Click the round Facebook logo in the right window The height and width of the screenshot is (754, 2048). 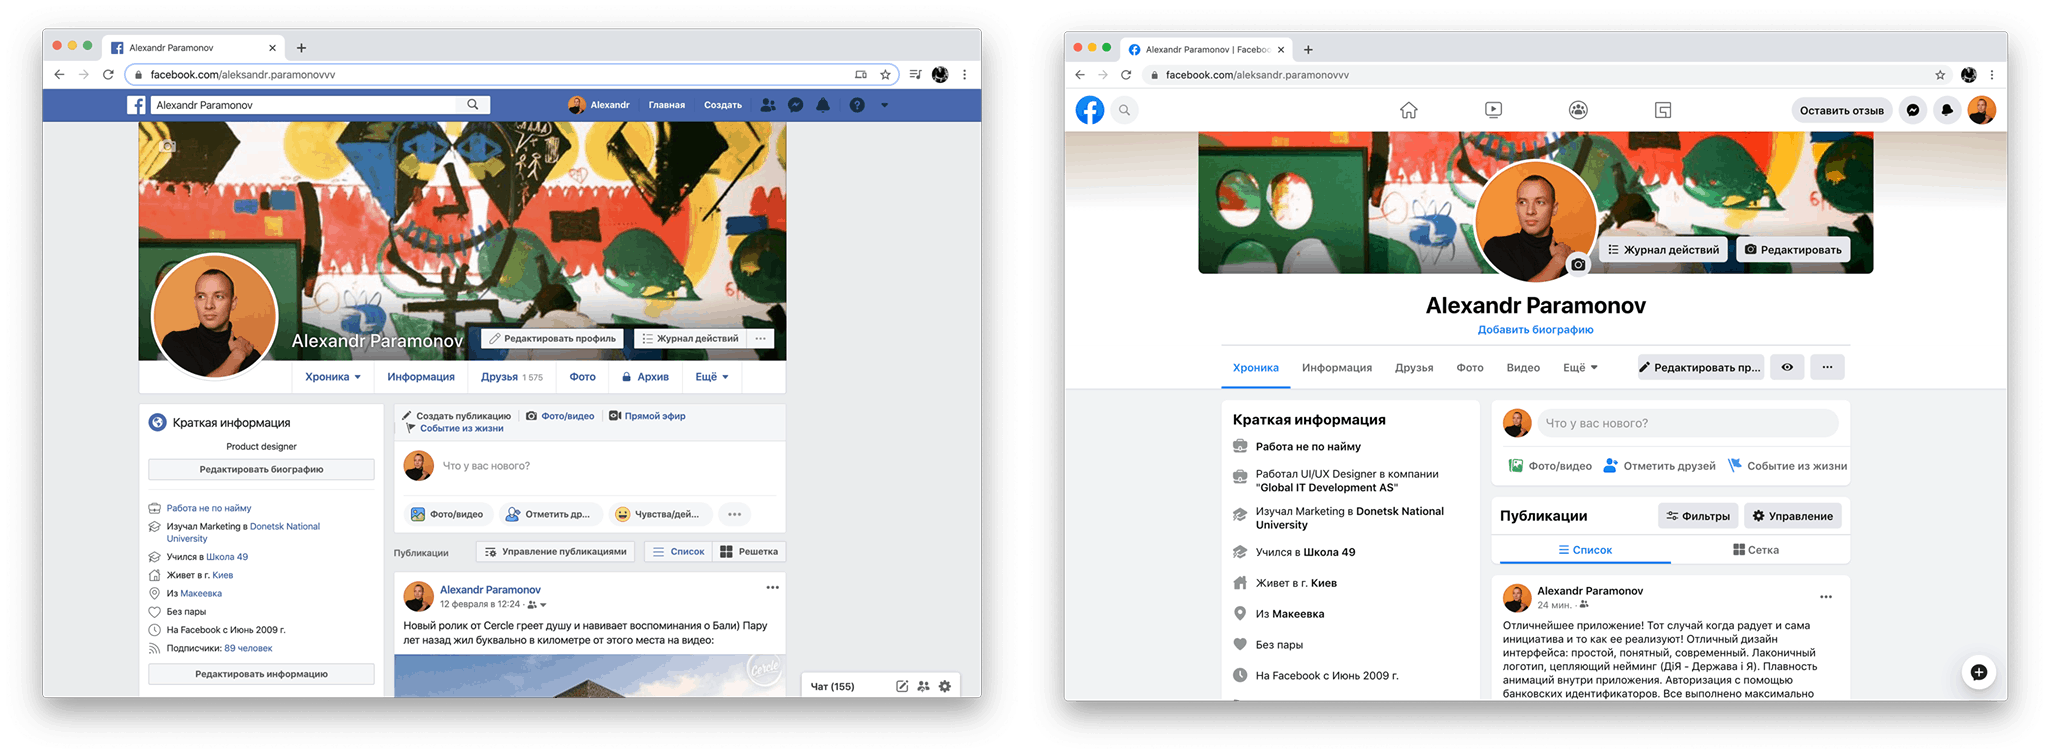click(x=1090, y=110)
